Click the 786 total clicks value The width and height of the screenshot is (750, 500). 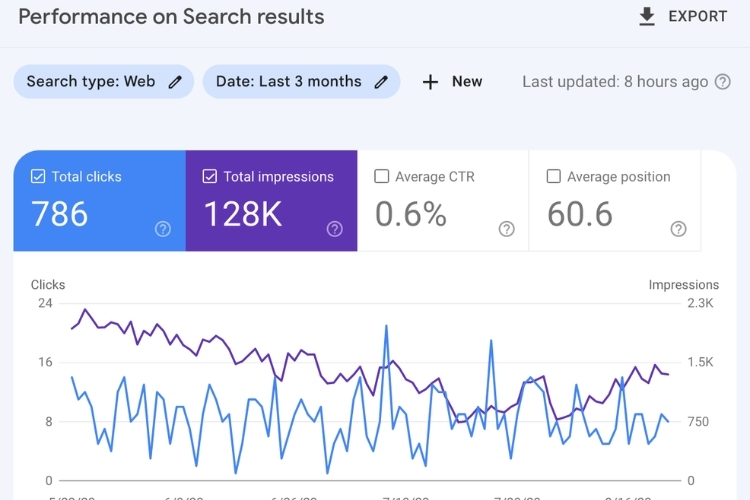(59, 214)
